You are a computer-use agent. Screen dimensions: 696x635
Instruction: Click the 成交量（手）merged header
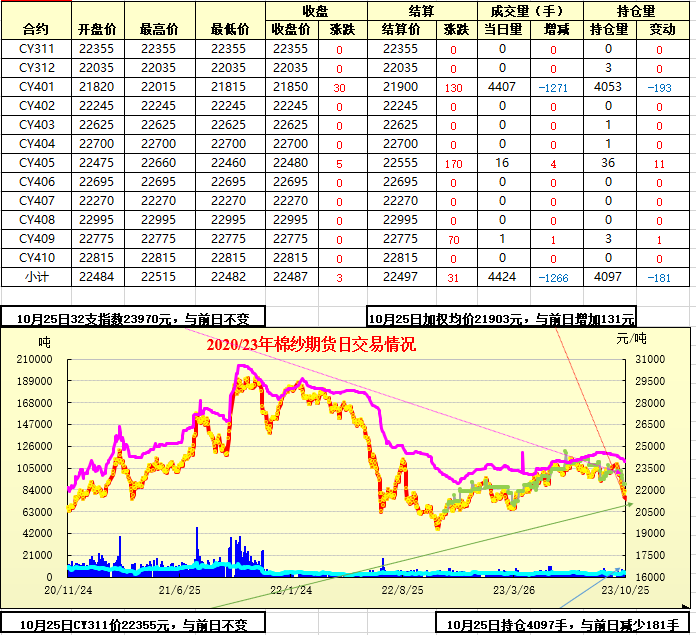(x=521, y=10)
